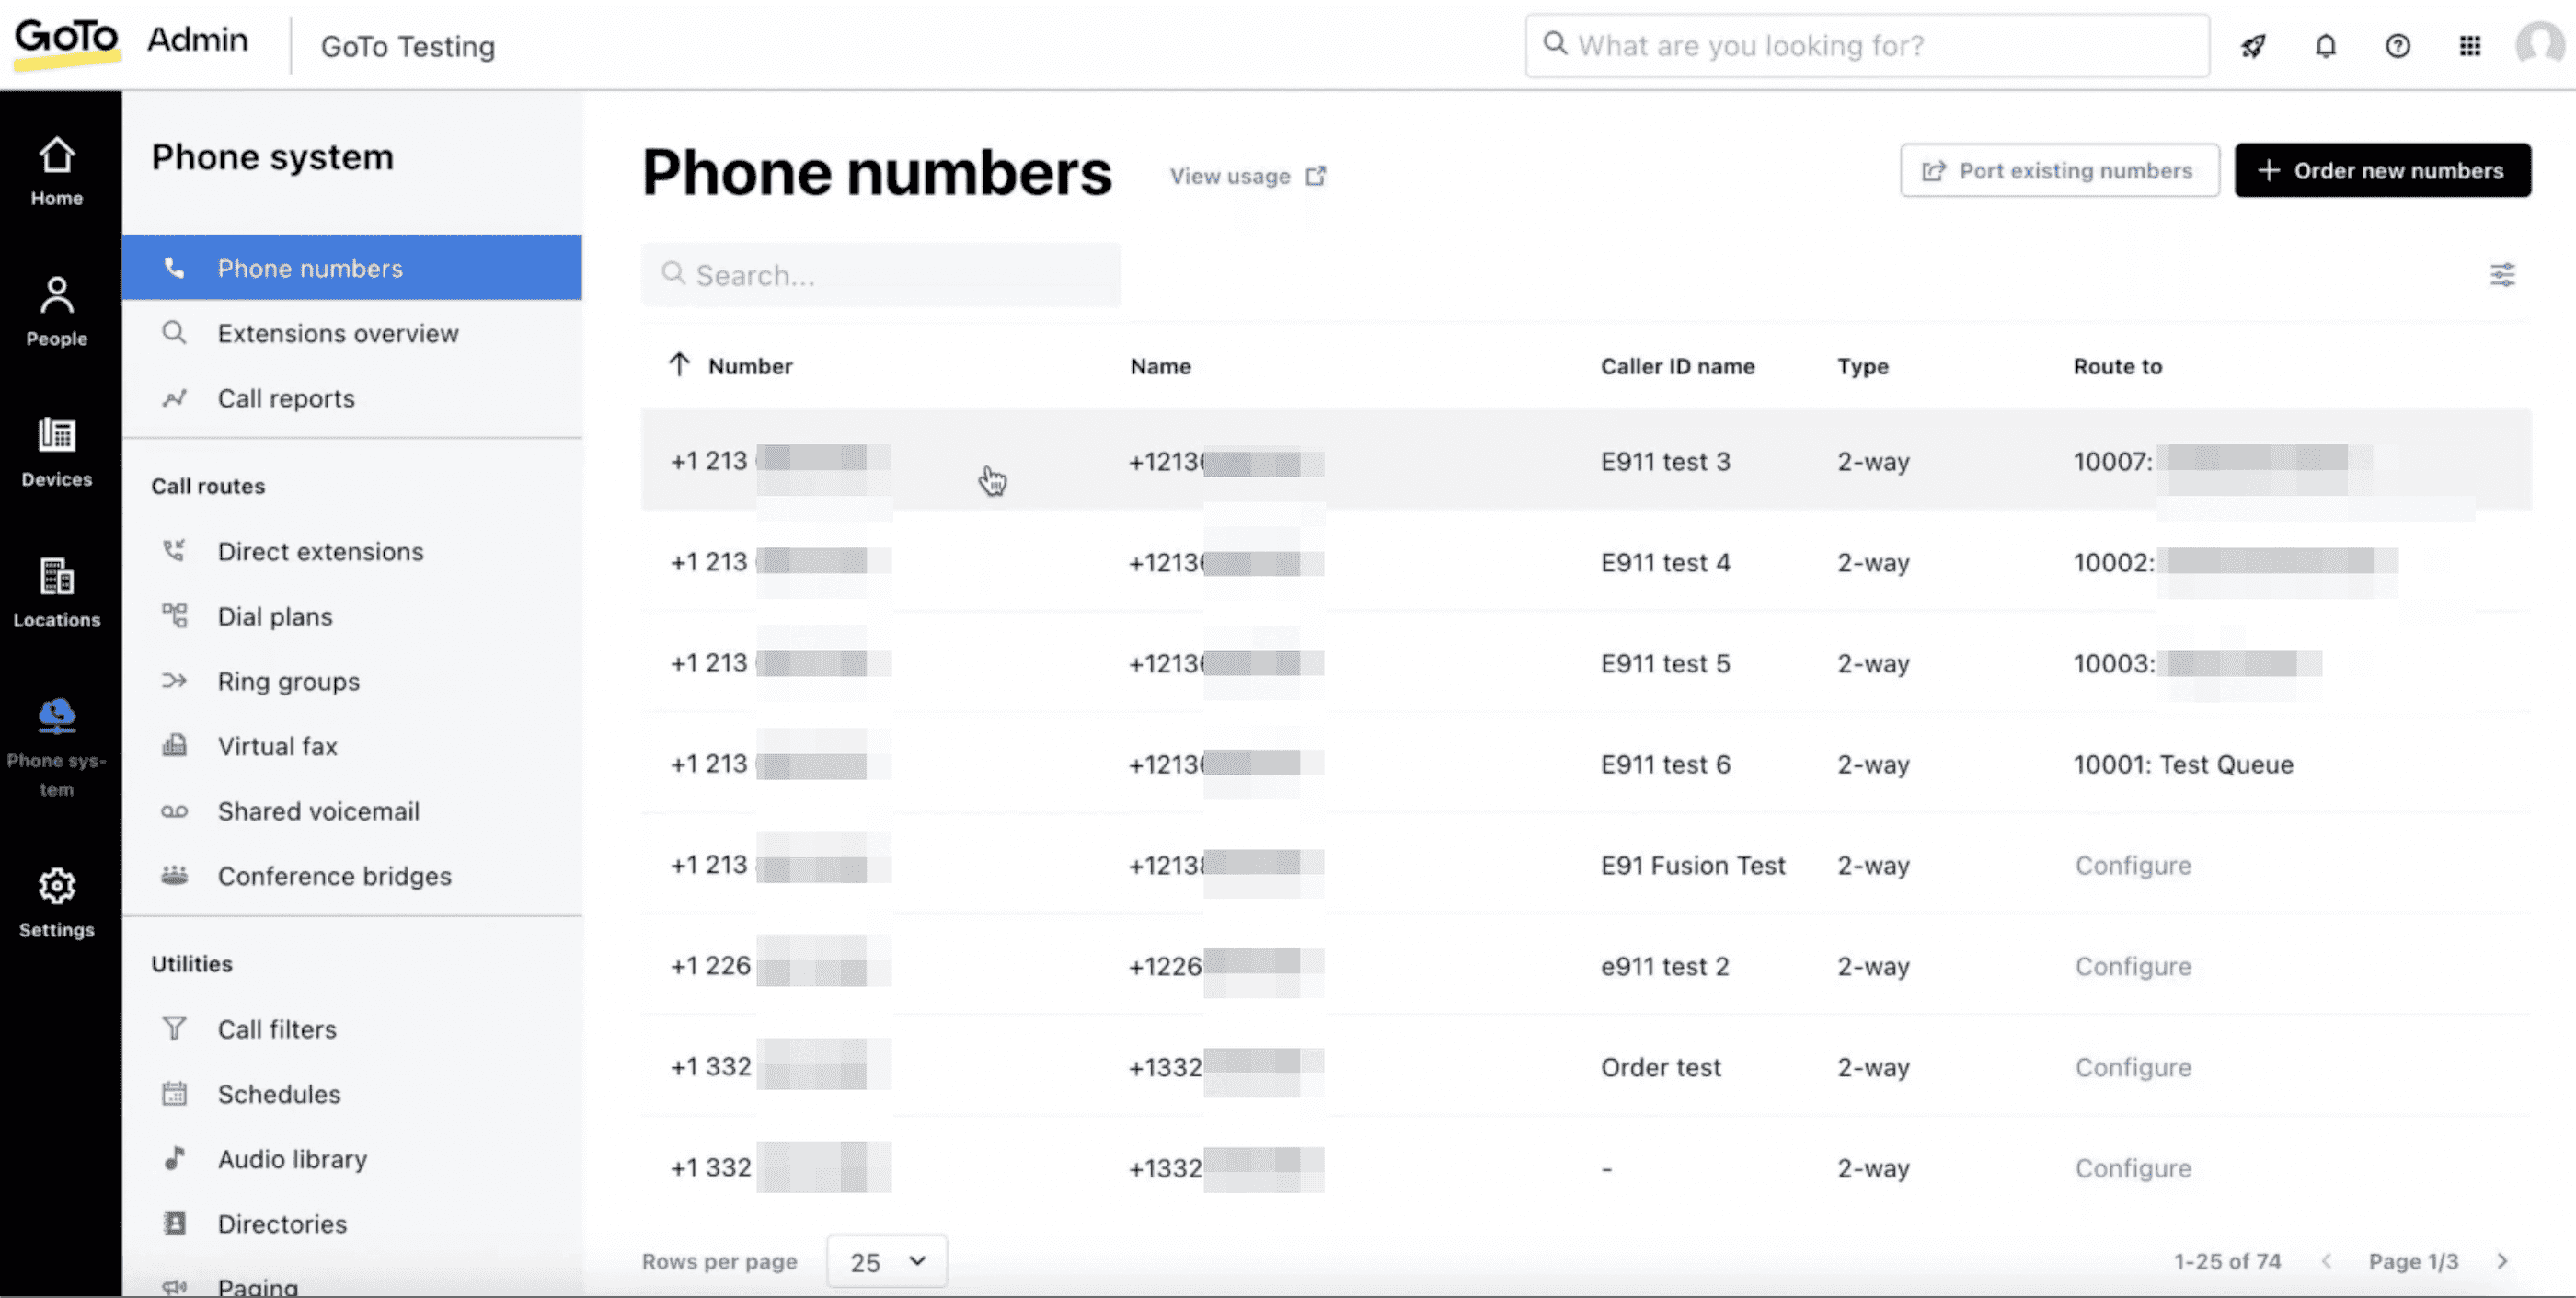2576x1298 pixels.
Task: Select Call reports from the menu
Action: click(286, 398)
